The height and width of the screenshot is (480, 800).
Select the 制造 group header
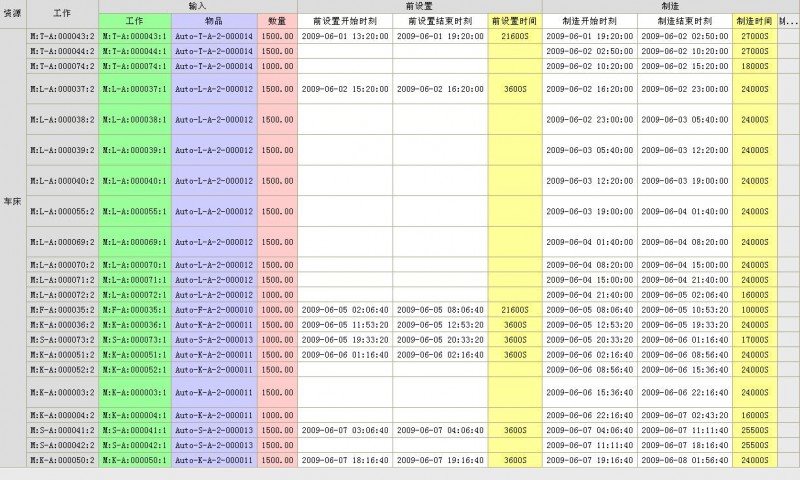(670, 7)
